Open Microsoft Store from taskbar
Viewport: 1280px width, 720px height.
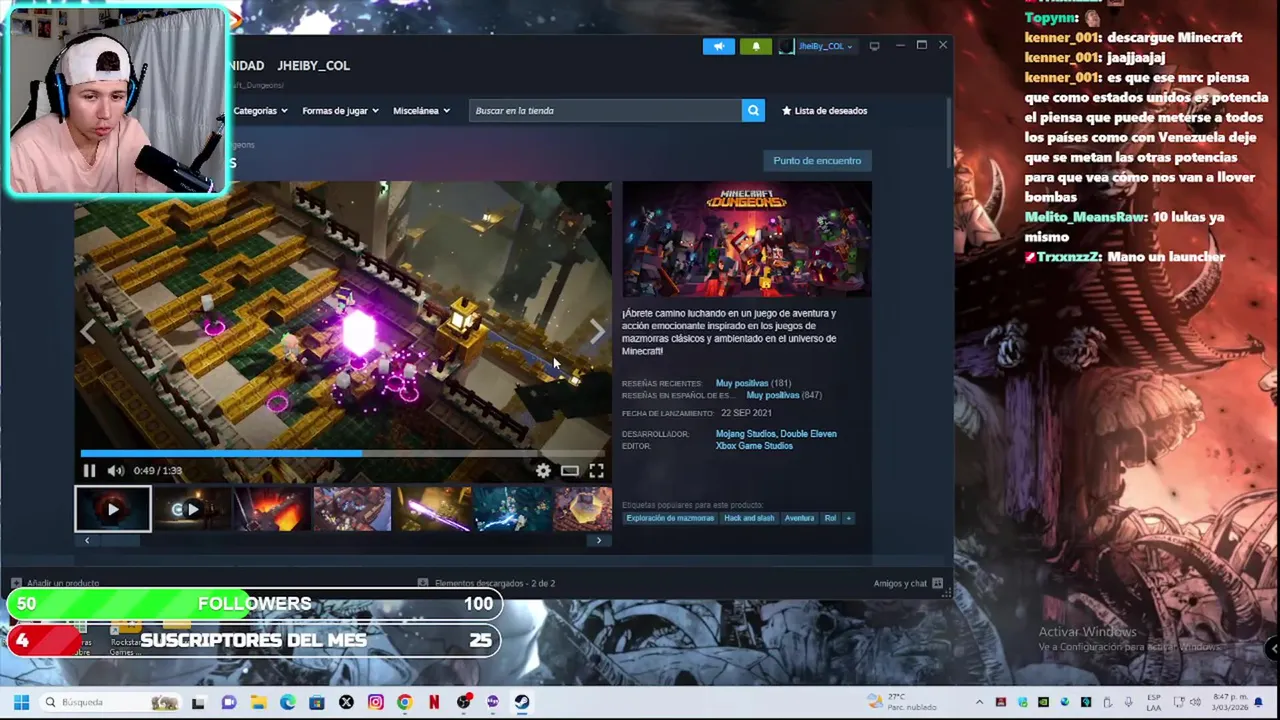317,702
